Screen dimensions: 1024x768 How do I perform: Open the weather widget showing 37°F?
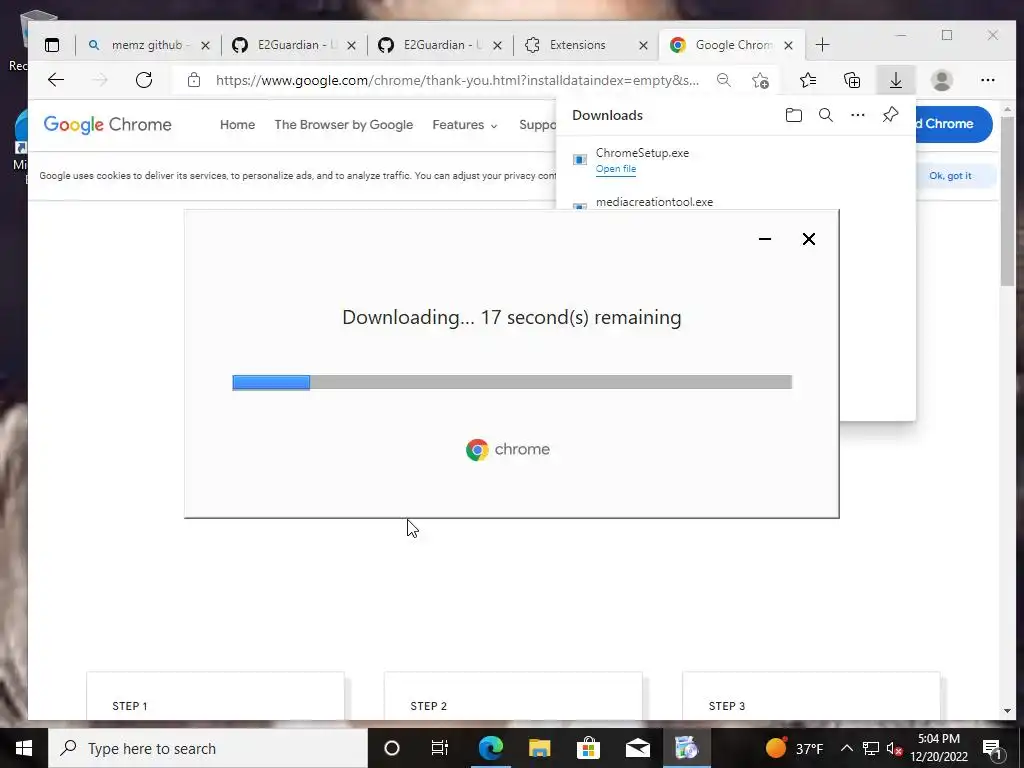pos(794,748)
